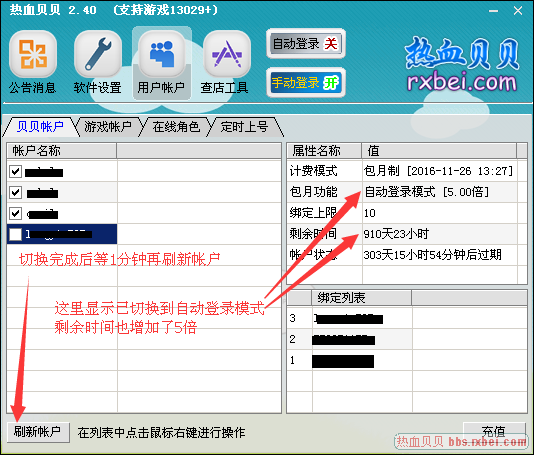Check the highlighted fourth account checkbox
The image size is (534, 455).
coord(15,234)
